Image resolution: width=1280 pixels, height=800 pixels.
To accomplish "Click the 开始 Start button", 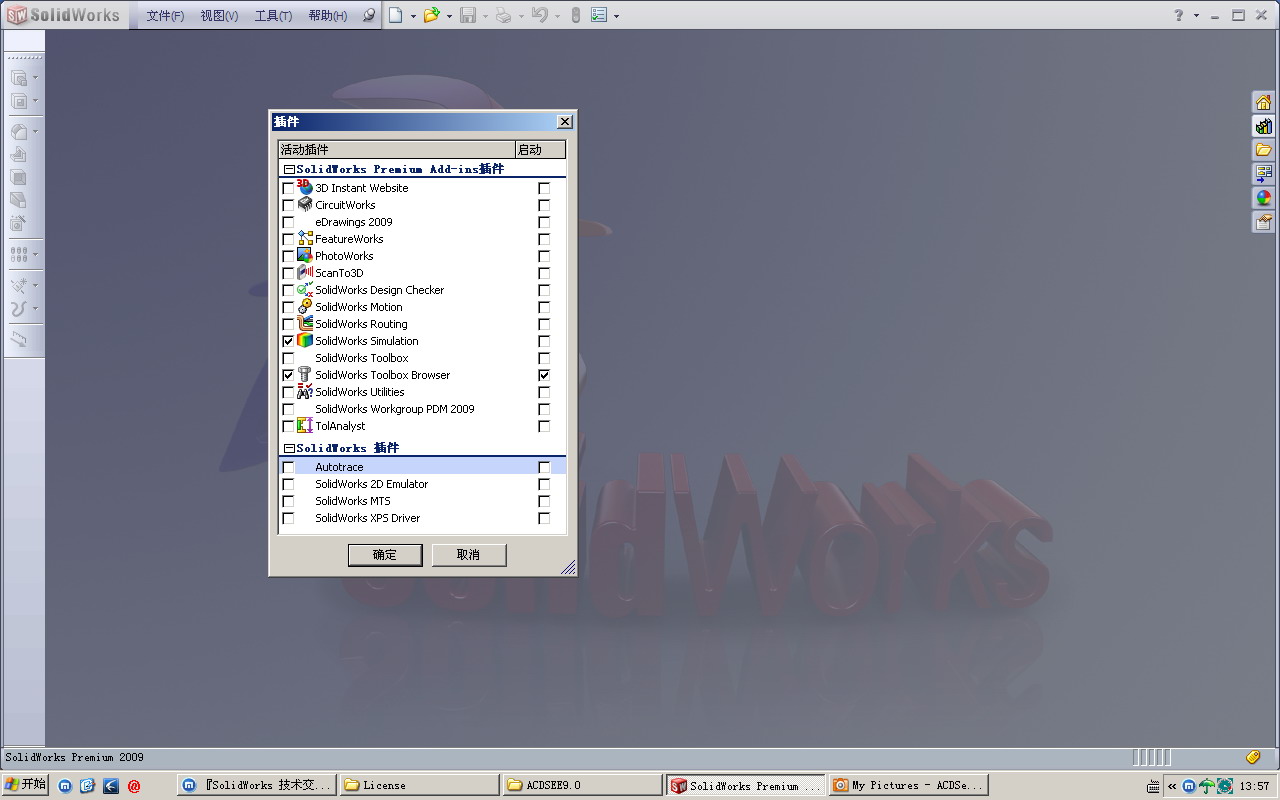I will 25,785.
